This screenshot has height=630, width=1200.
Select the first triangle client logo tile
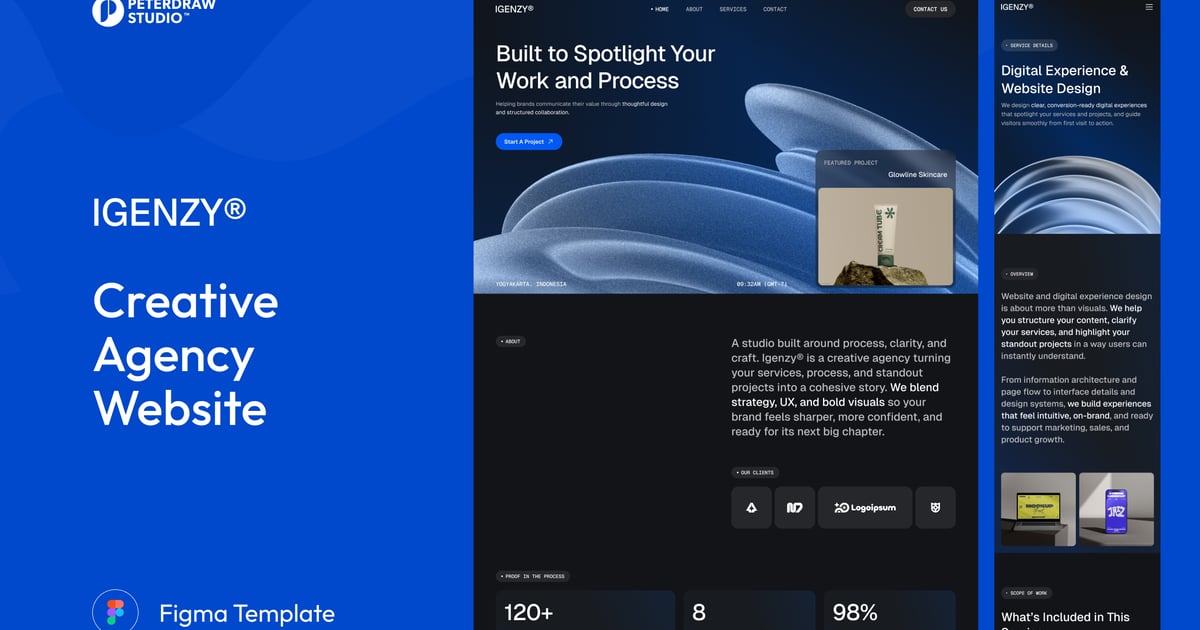point(751,508)
